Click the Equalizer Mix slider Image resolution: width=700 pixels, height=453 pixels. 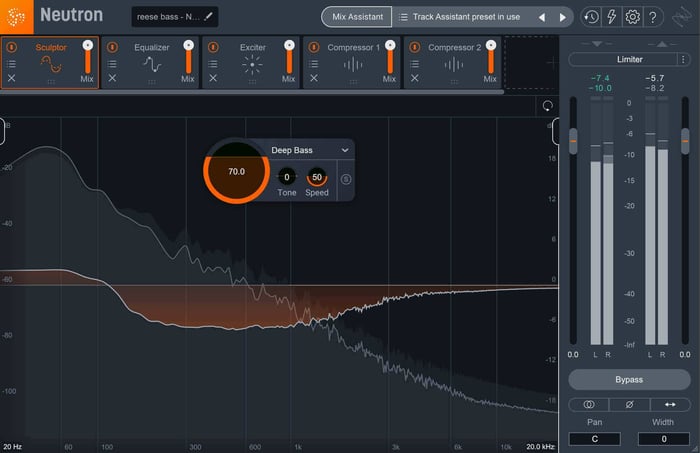(188, 57)
